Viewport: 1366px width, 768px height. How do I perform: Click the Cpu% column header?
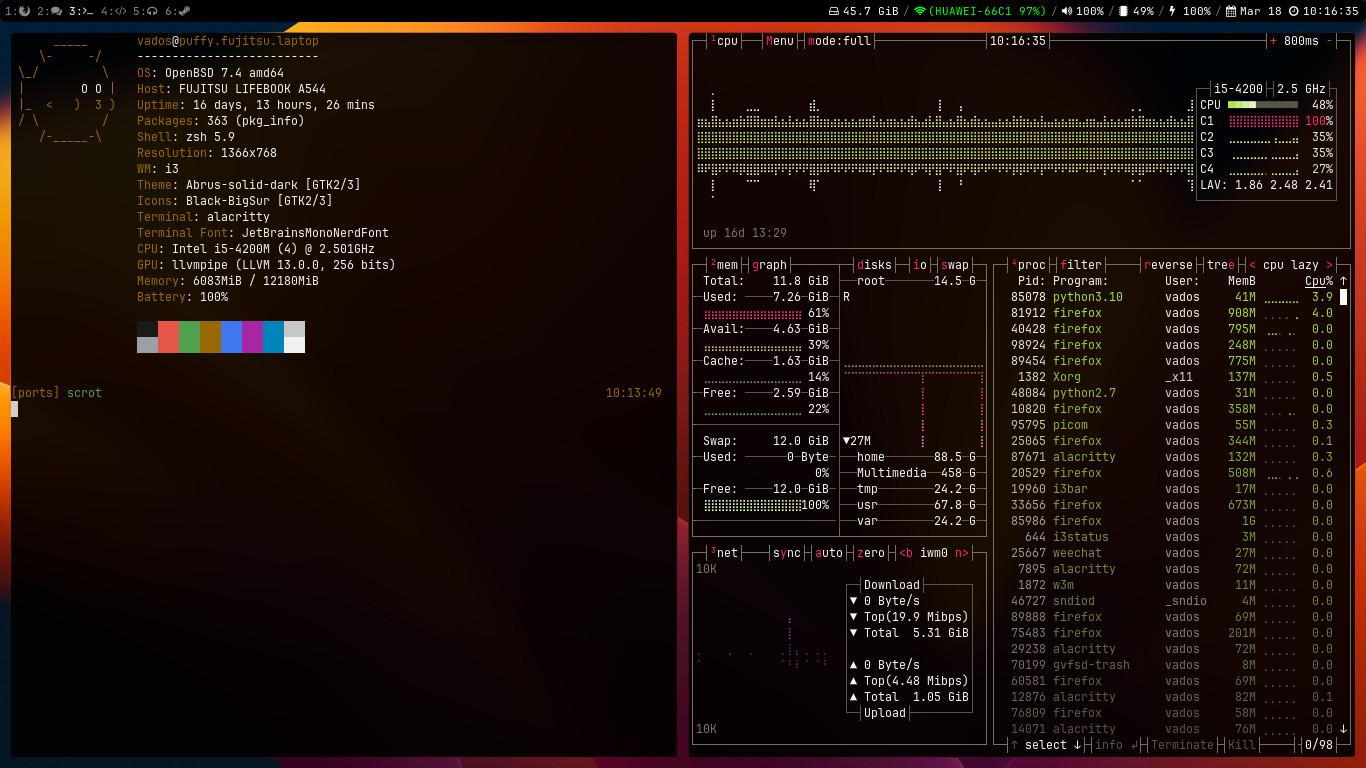1319,281
